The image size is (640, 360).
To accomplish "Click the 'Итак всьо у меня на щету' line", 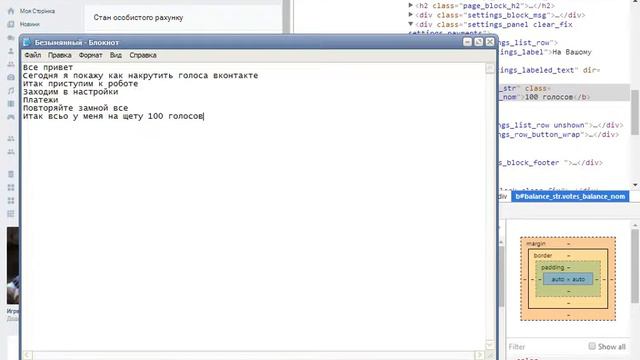I will point(113,116).
